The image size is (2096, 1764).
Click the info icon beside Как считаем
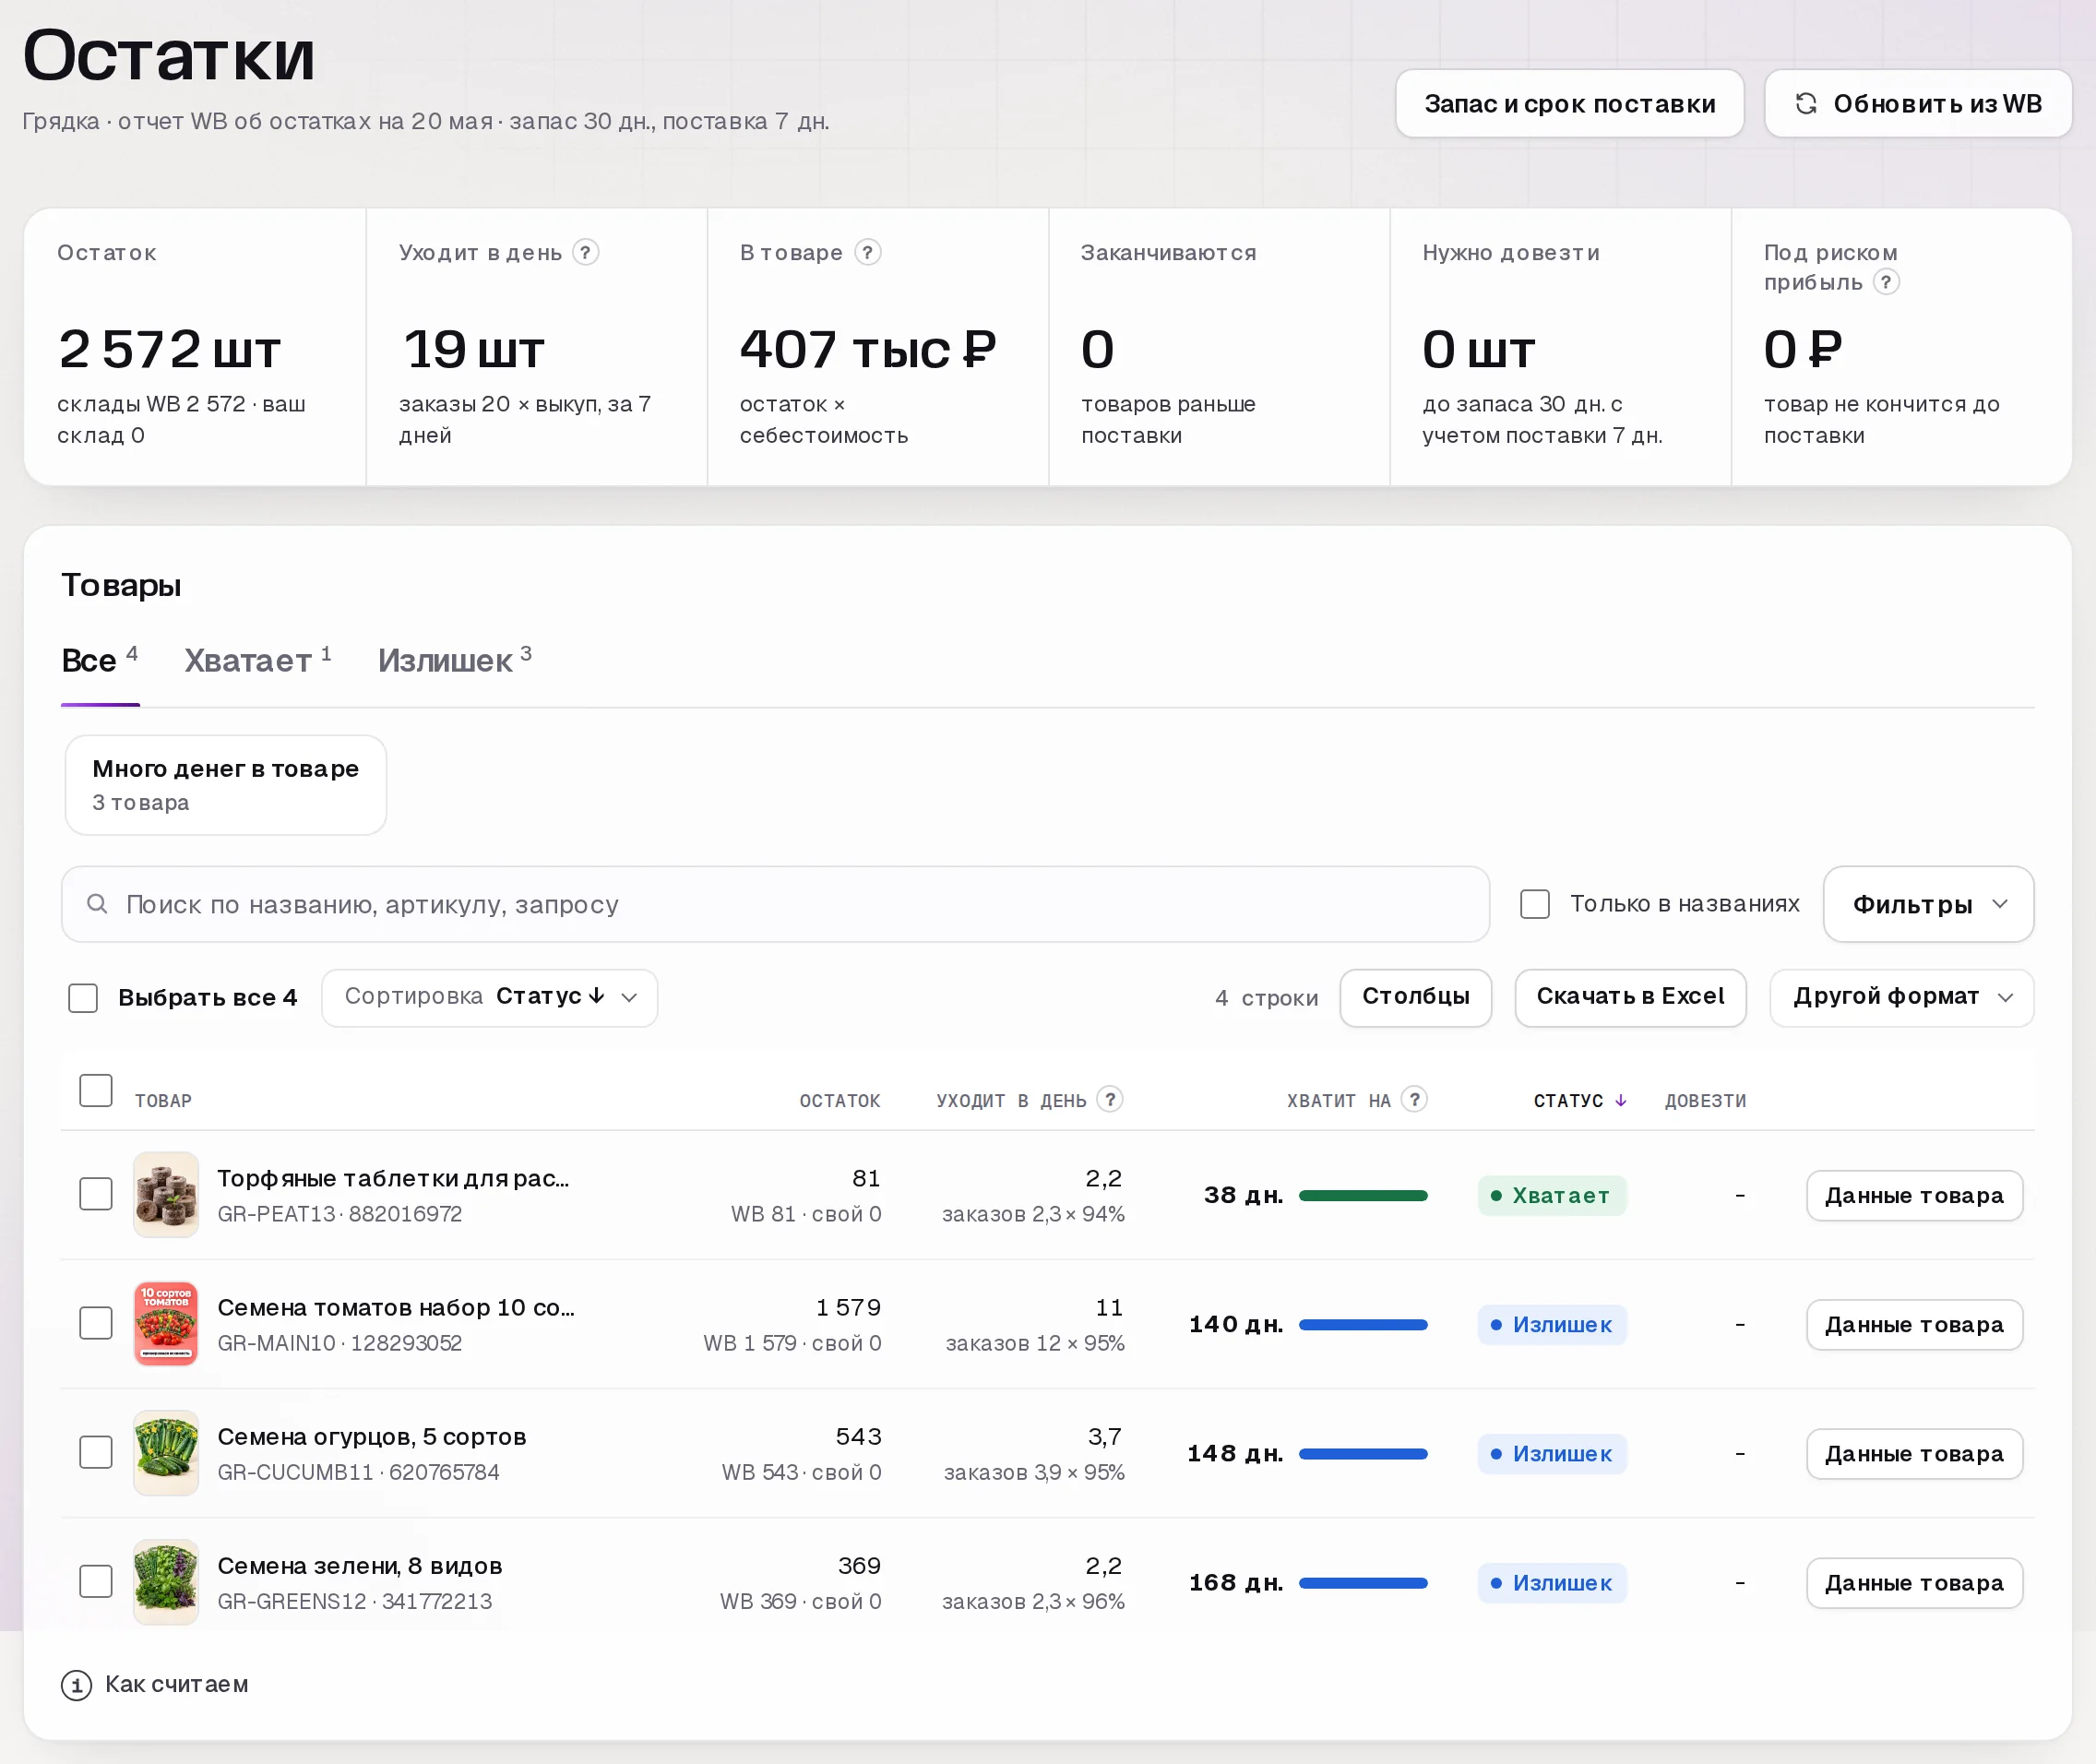[76, 1685]
